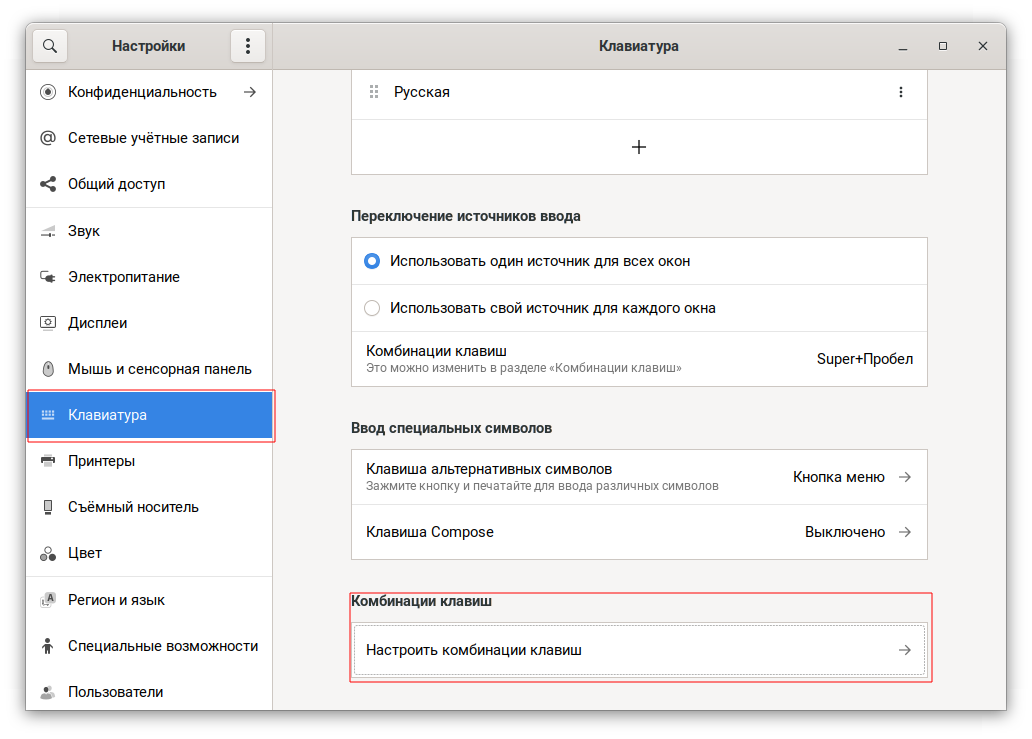Switch to Электропитание settings
This screenshot has height=739, width=1032.
(149, 277)
